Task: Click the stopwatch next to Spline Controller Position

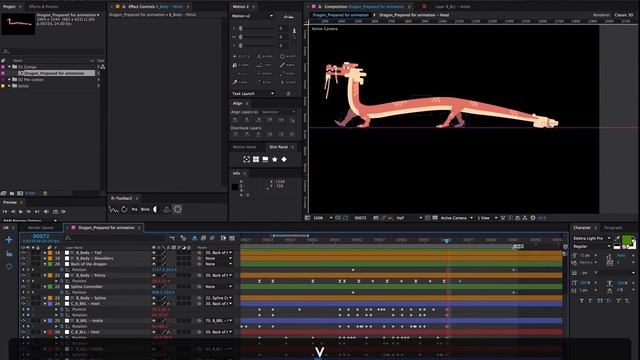Action: click(62, 293)
